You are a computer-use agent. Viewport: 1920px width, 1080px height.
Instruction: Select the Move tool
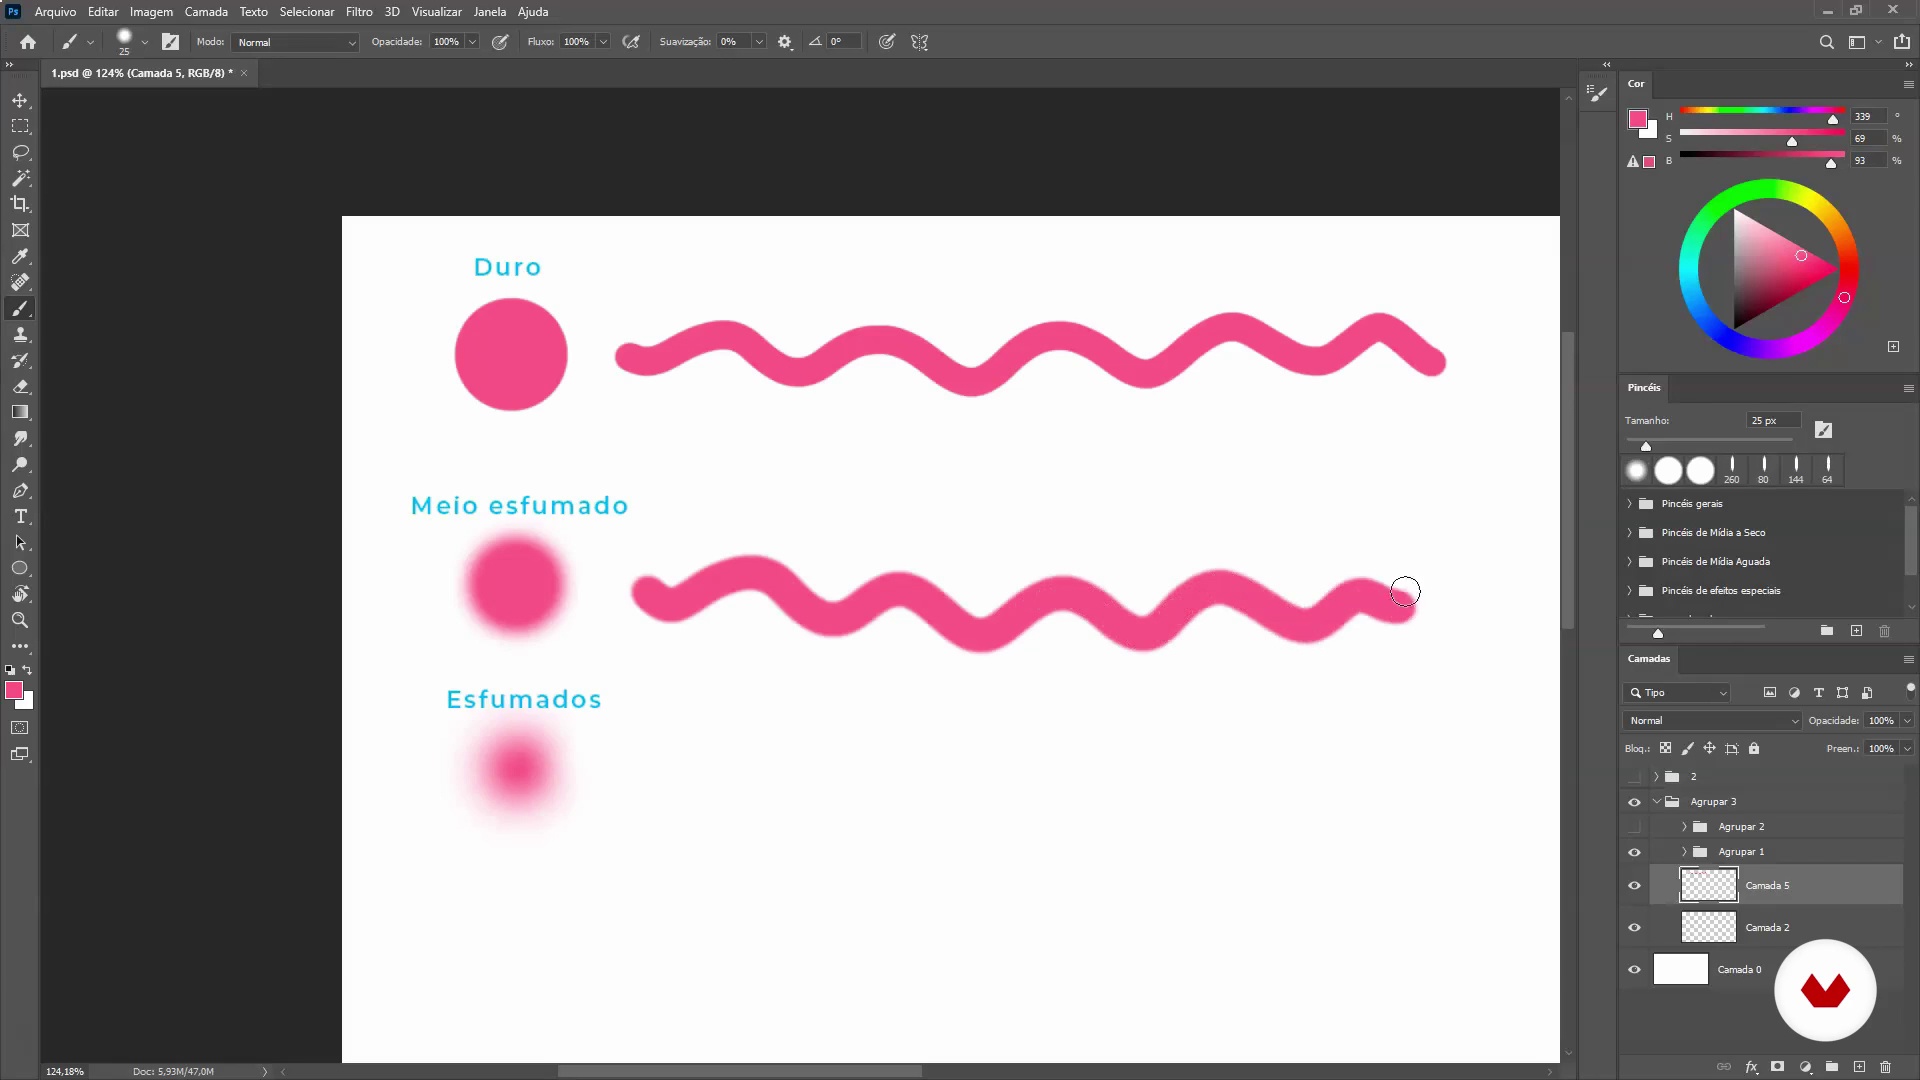tap(20, 101)
